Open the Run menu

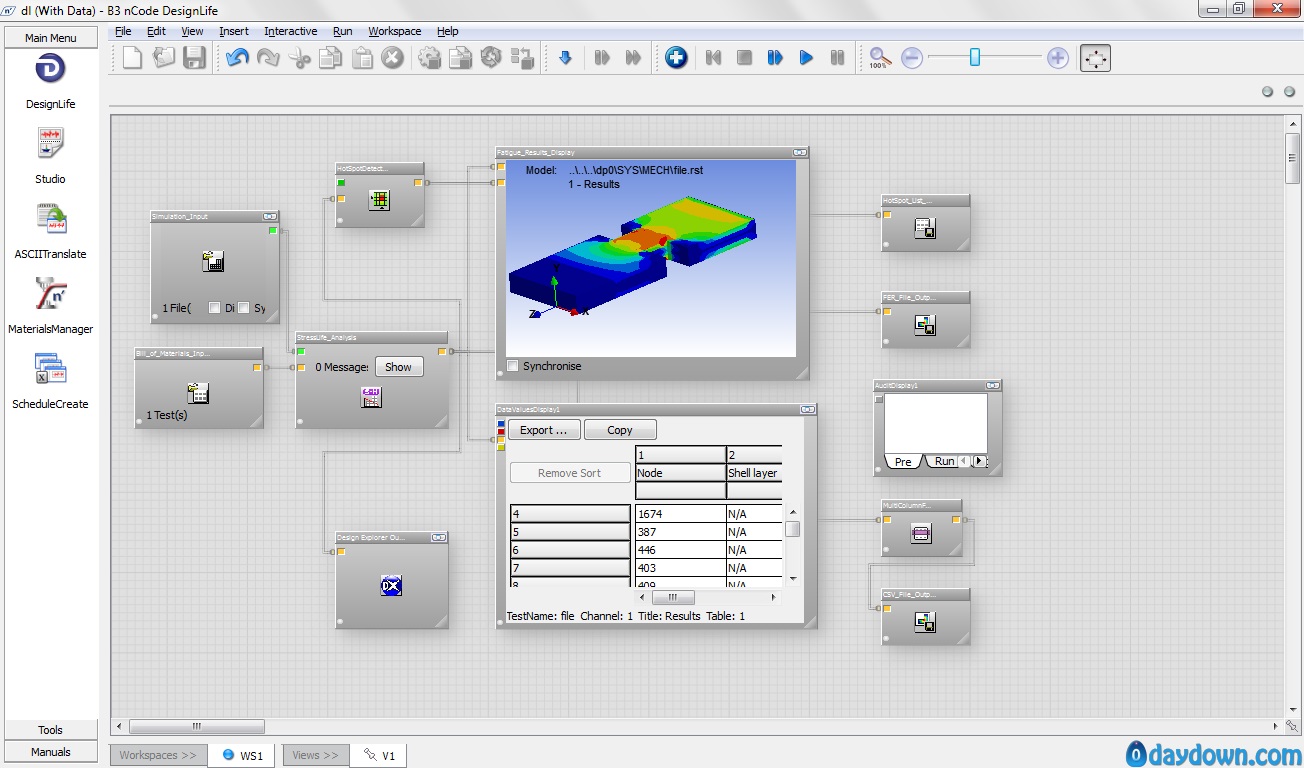pos(343,31)
